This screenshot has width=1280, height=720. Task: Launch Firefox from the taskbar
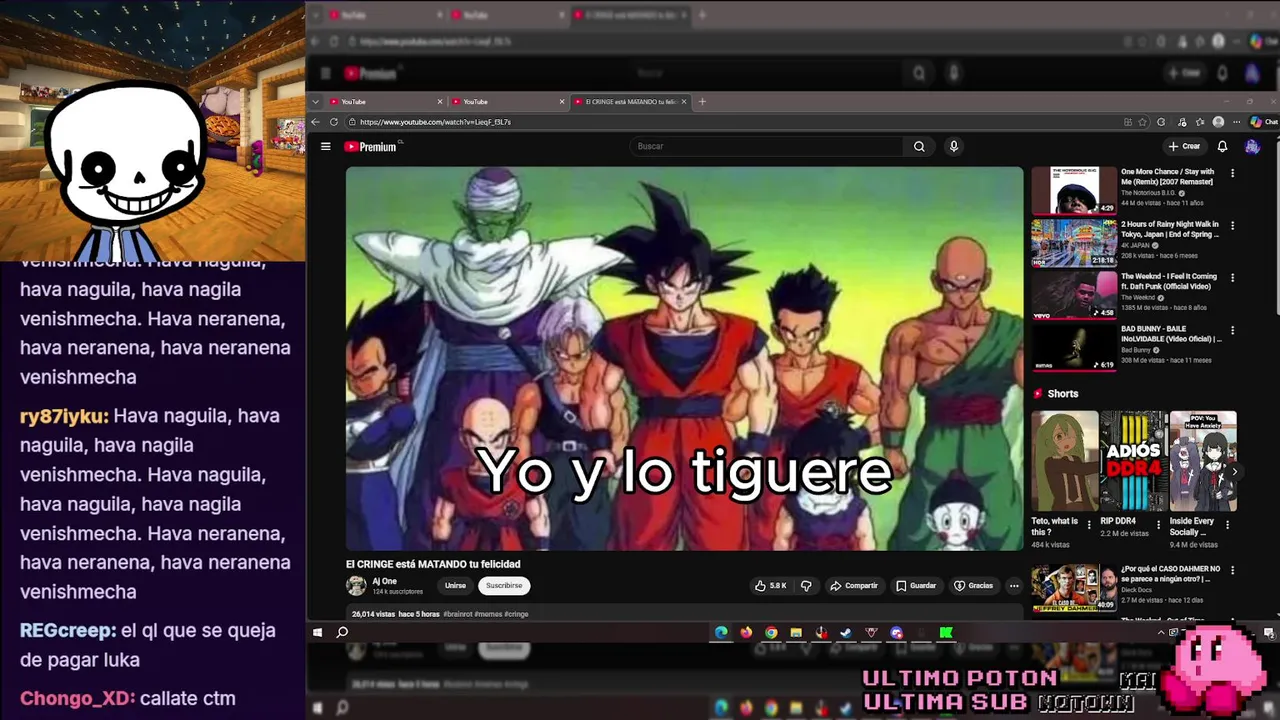coord(746,632)
